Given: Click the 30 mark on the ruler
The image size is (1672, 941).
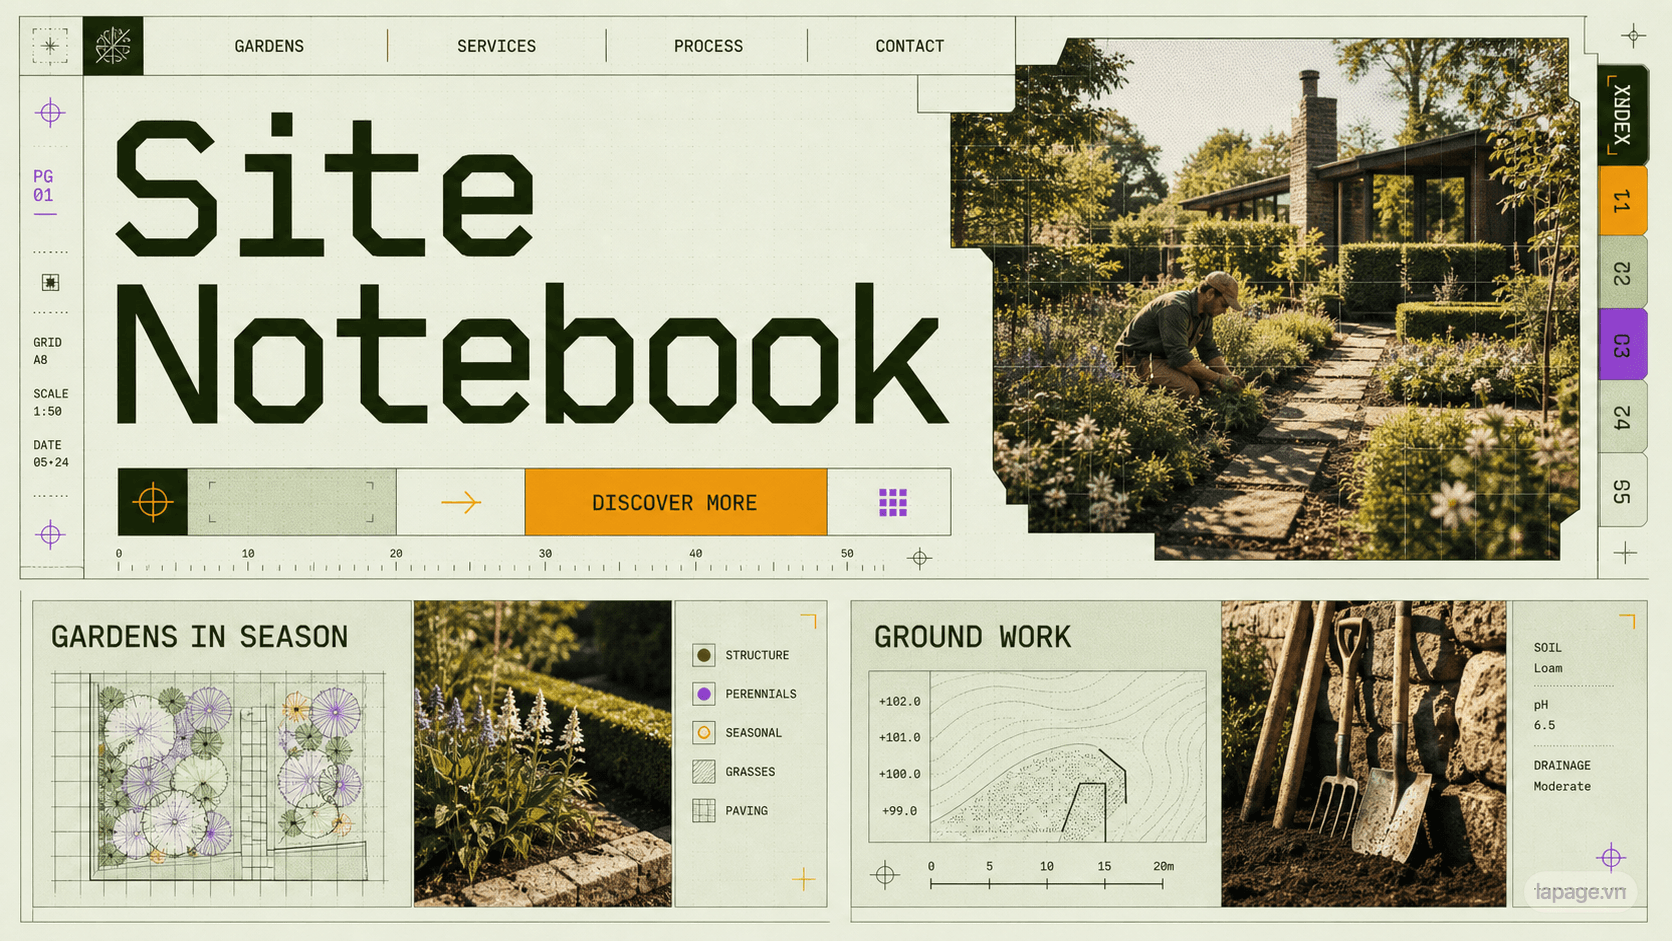Looking at the screenshot, I should point(545,553).
